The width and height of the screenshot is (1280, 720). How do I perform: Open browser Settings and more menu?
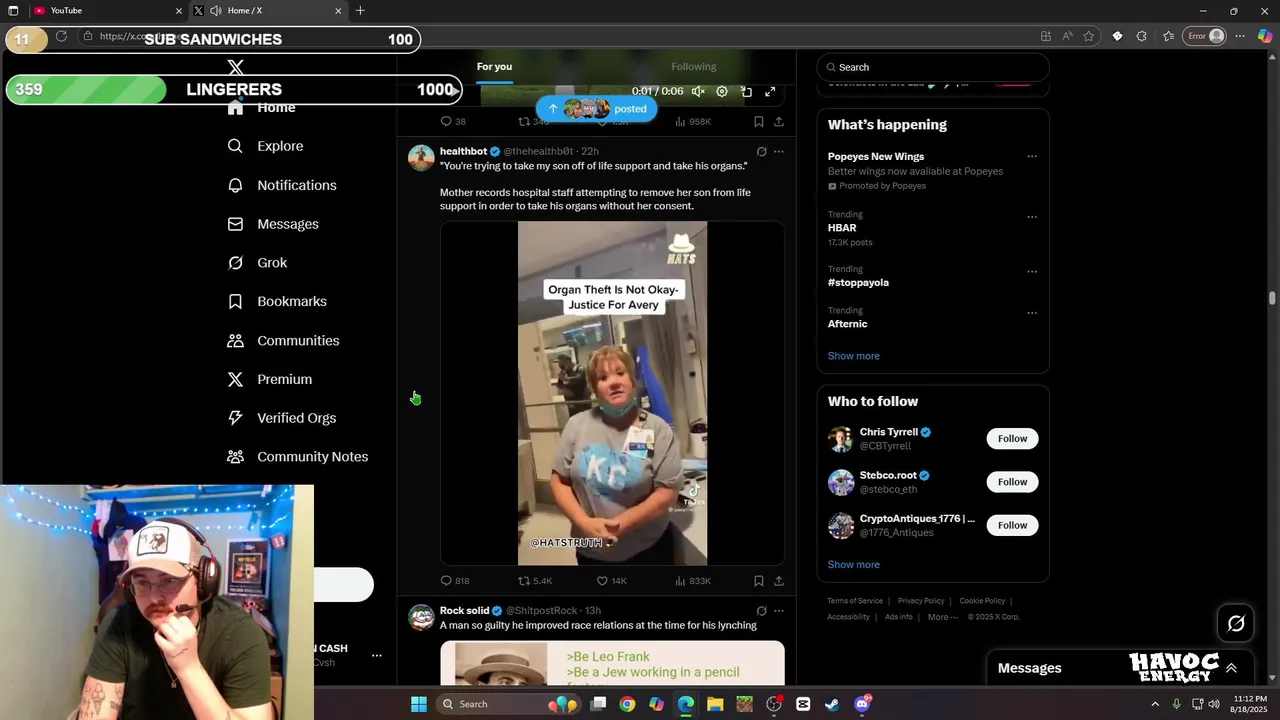click(1240, 36)
